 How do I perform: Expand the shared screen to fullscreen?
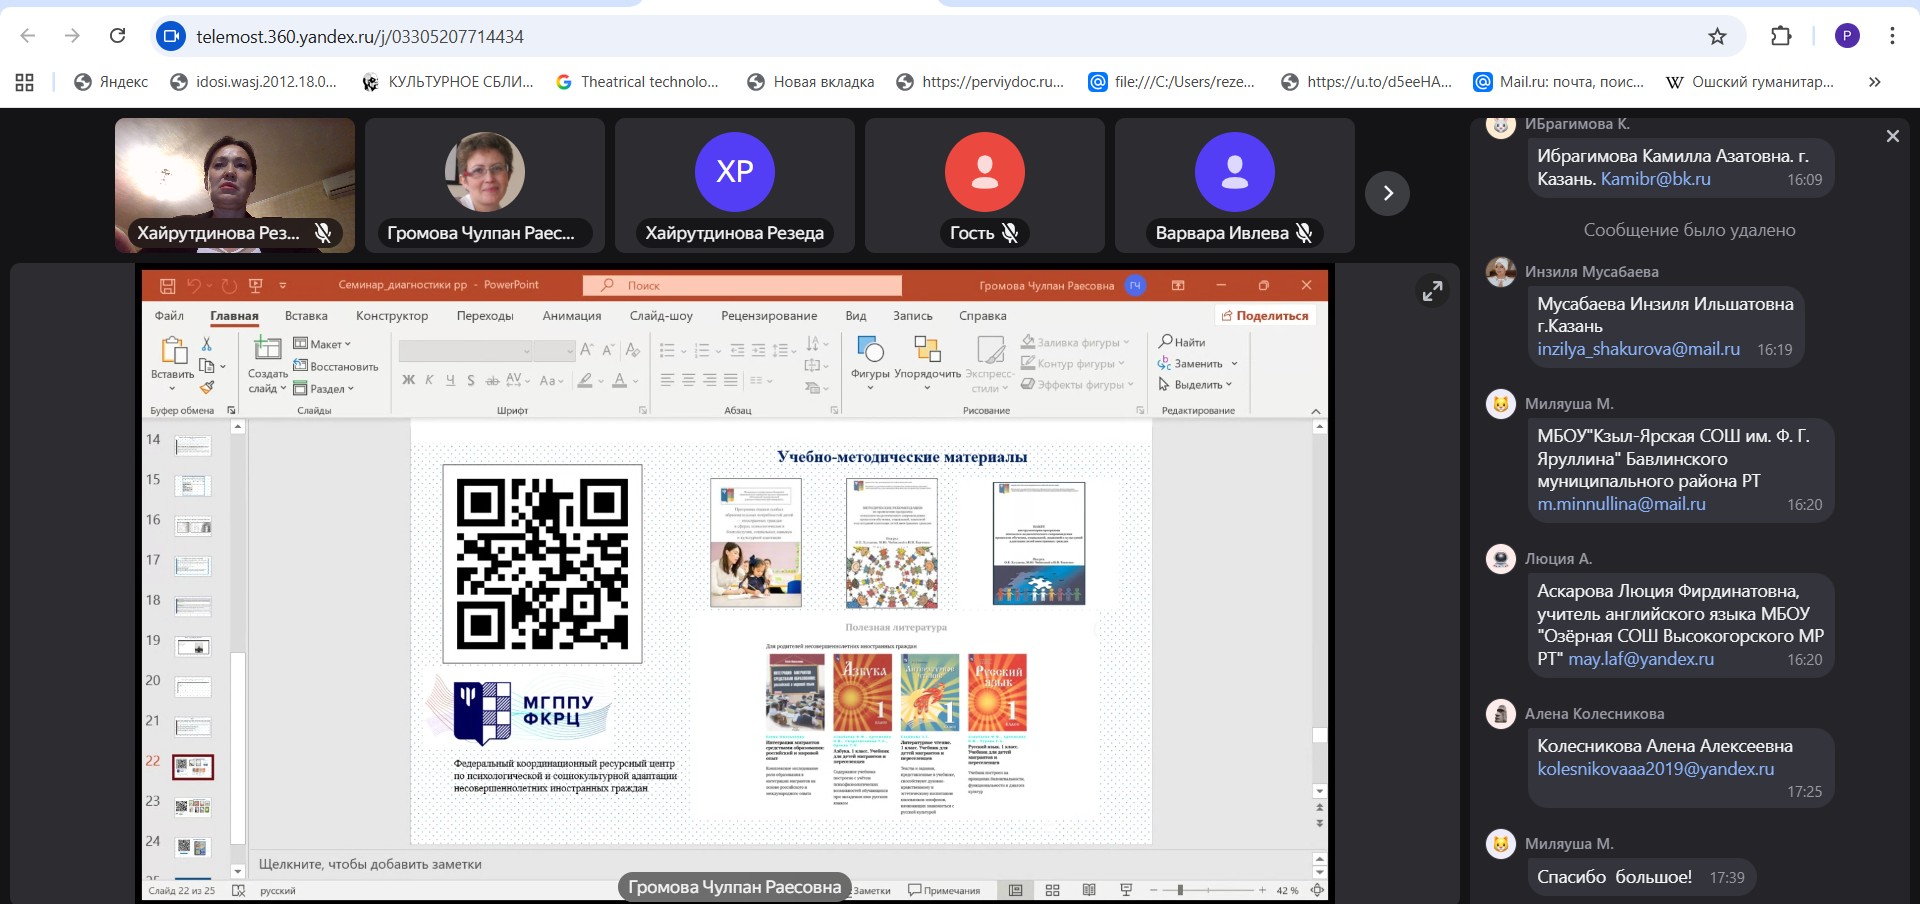pos(1432,291)
